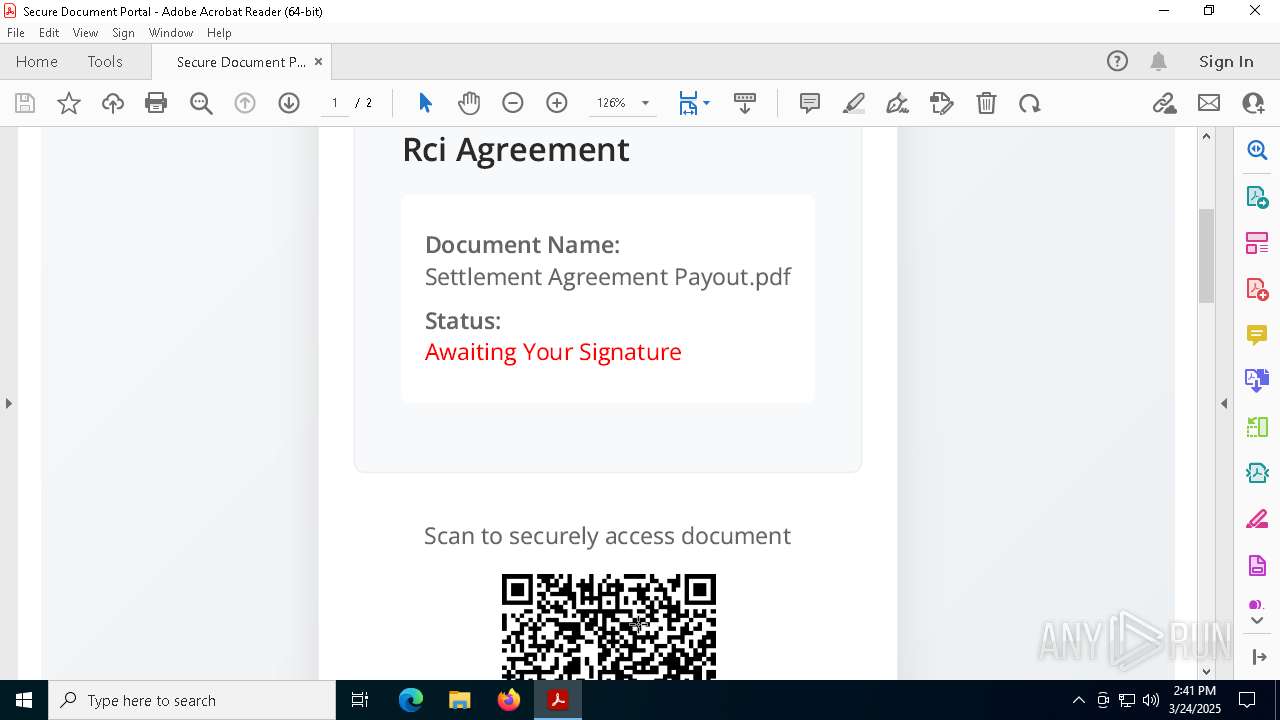Click 'Settlement Agreement Payout.pdf' text
The height and width of the screenshot is (720, 1280).
608,277
